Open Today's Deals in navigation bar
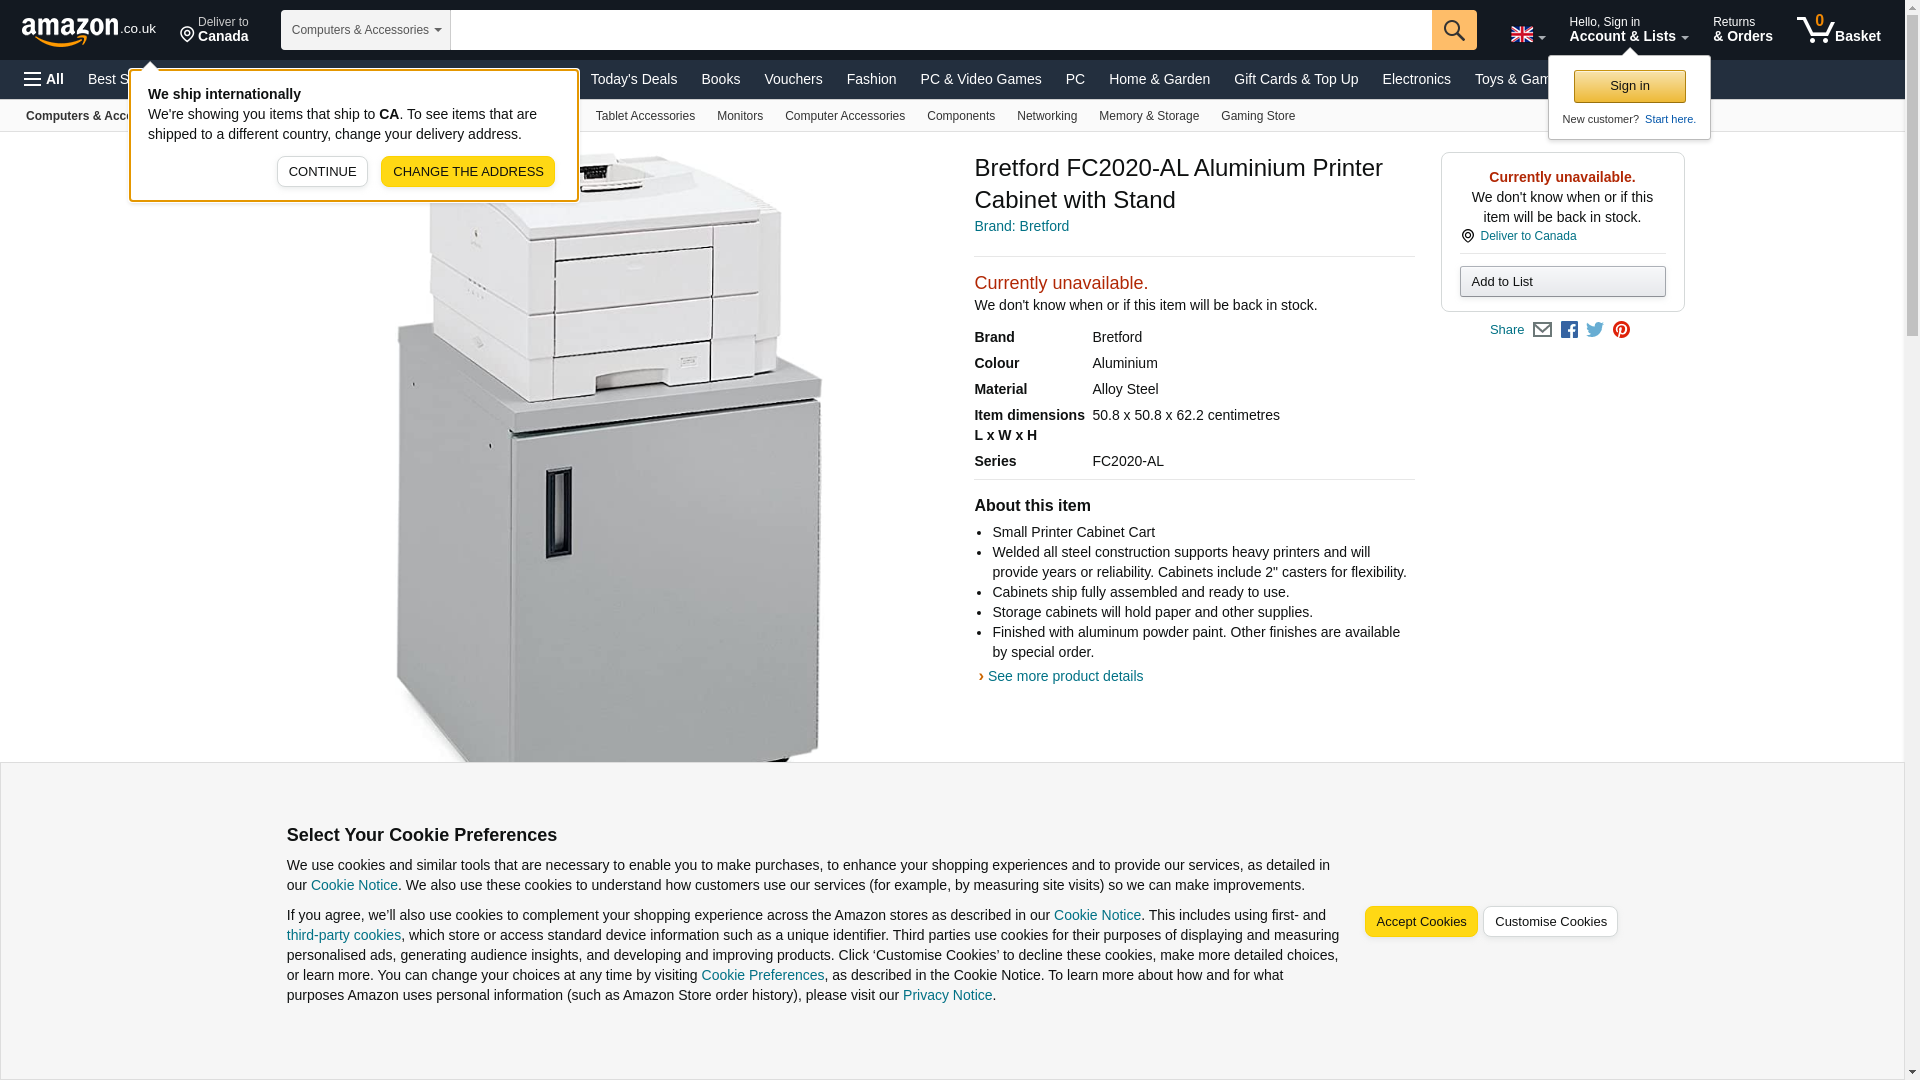1920x1080 pixels. pos(634,79)
